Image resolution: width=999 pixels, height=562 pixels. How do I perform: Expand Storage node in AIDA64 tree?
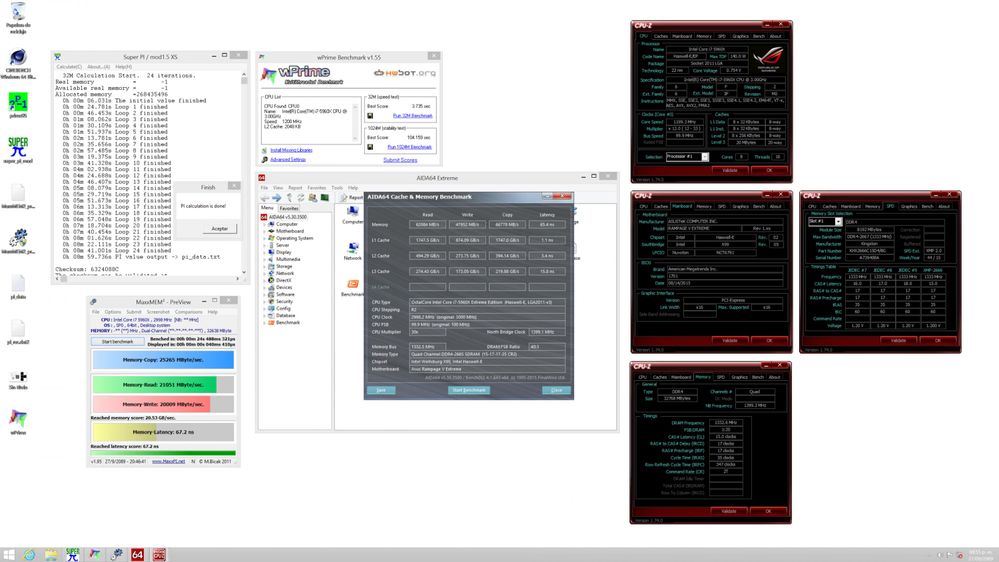(265, 266)
